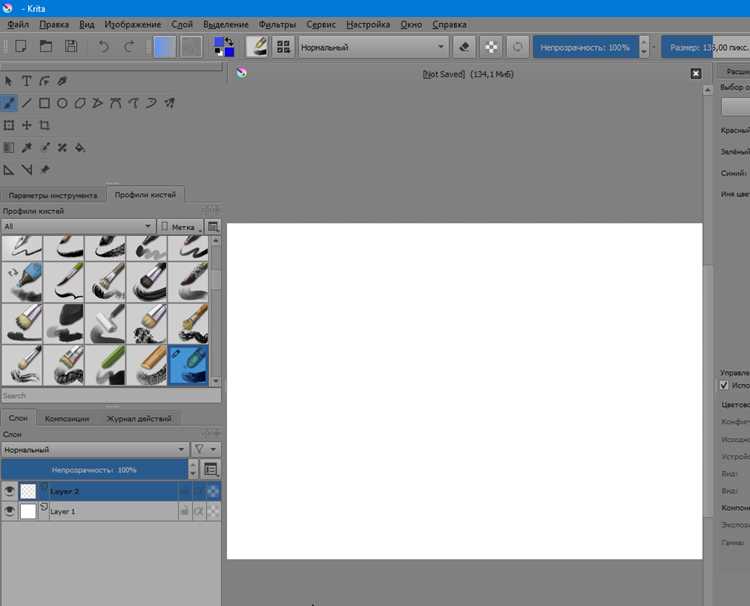Toggle the checkbox in color management panel
750x606 pixels.
(x=724, y=385)
